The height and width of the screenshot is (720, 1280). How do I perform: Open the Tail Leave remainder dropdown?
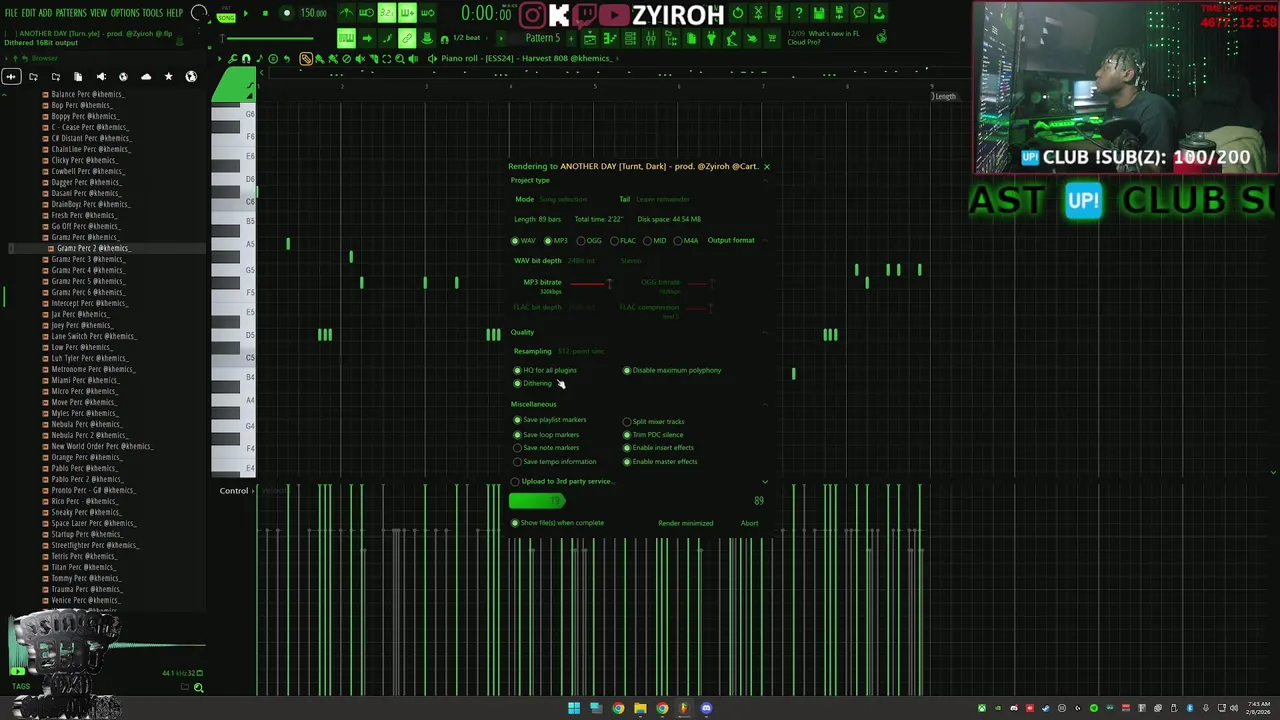(x=663, y=199)
